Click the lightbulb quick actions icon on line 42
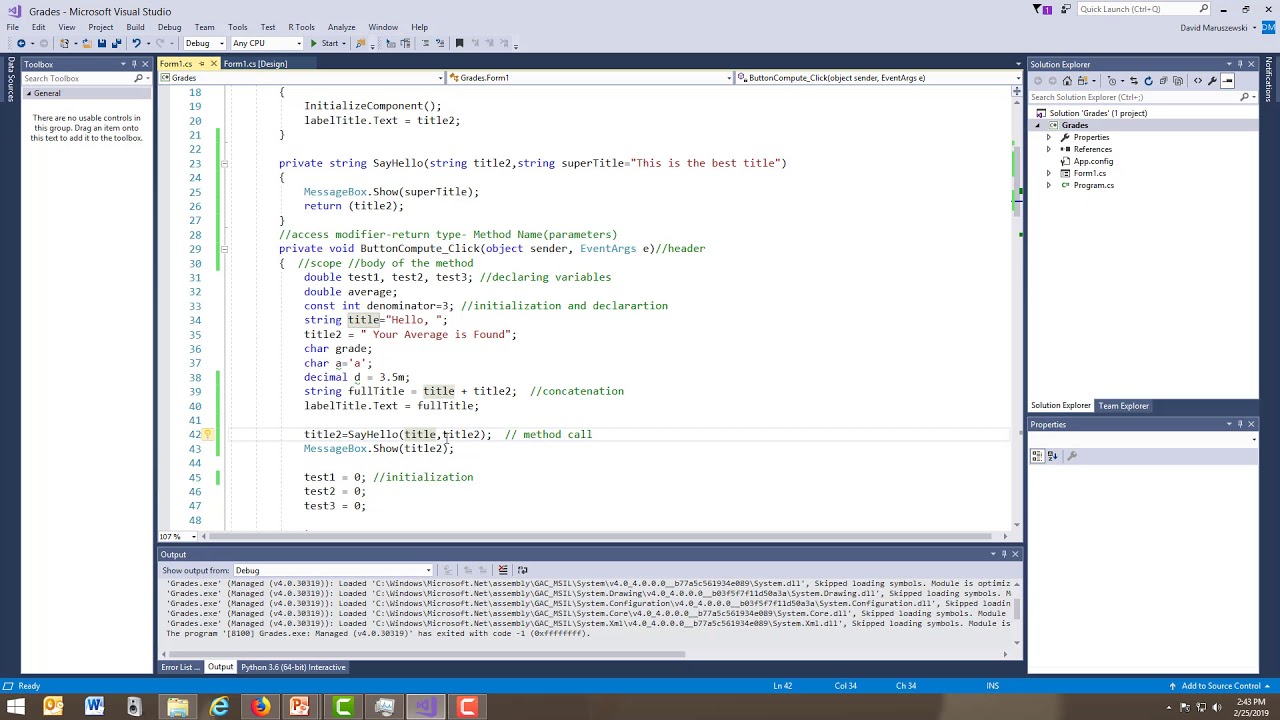The image size is (1280, 720). tap(207, 435)
